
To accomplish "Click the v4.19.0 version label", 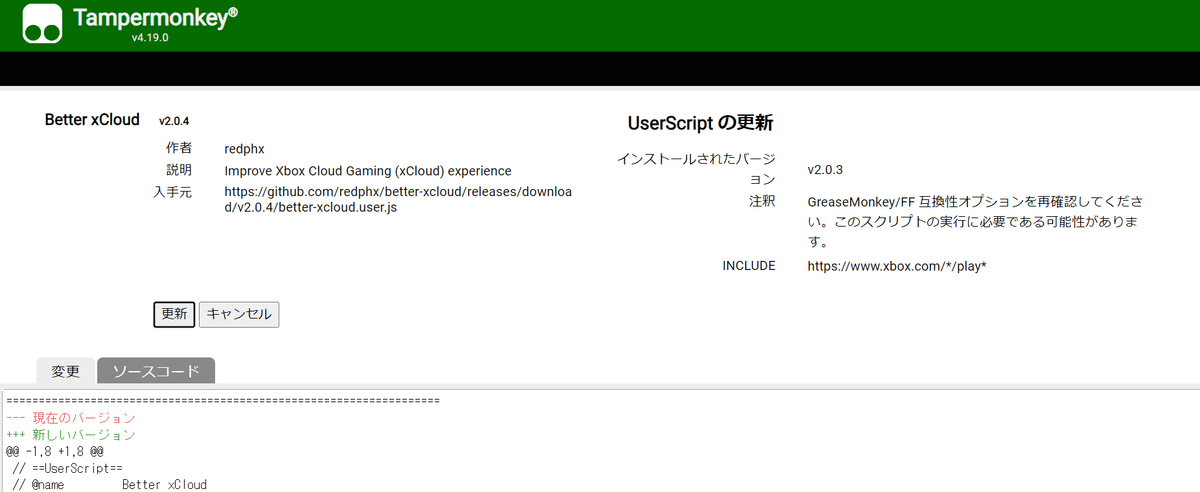I will pyautogui.click(x=150, y=38).
